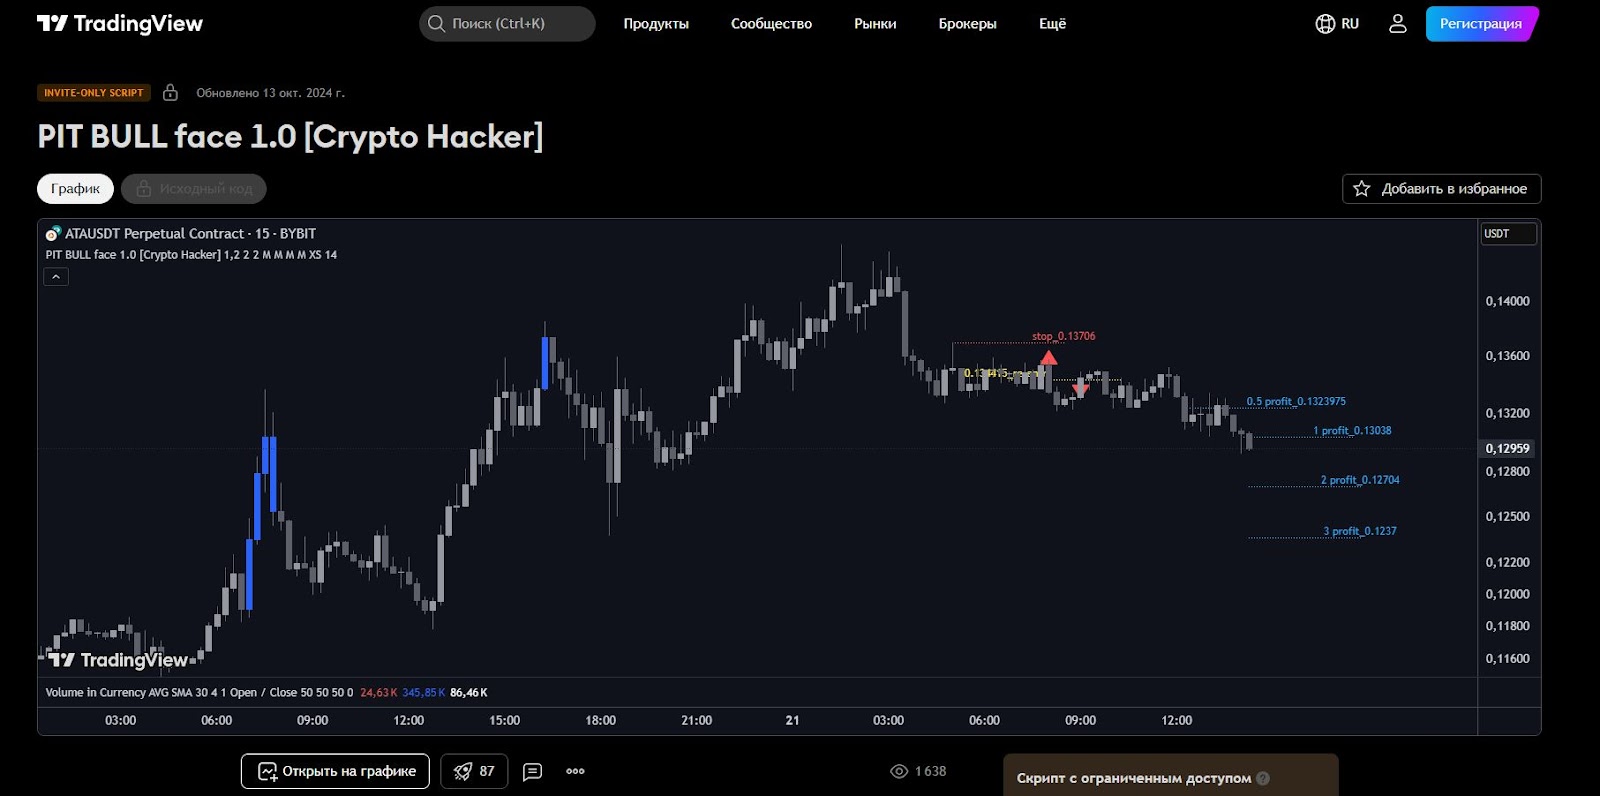Click the 2 profit_0.12704 label
1600x796 pixels.
(x=1360, y=480)
